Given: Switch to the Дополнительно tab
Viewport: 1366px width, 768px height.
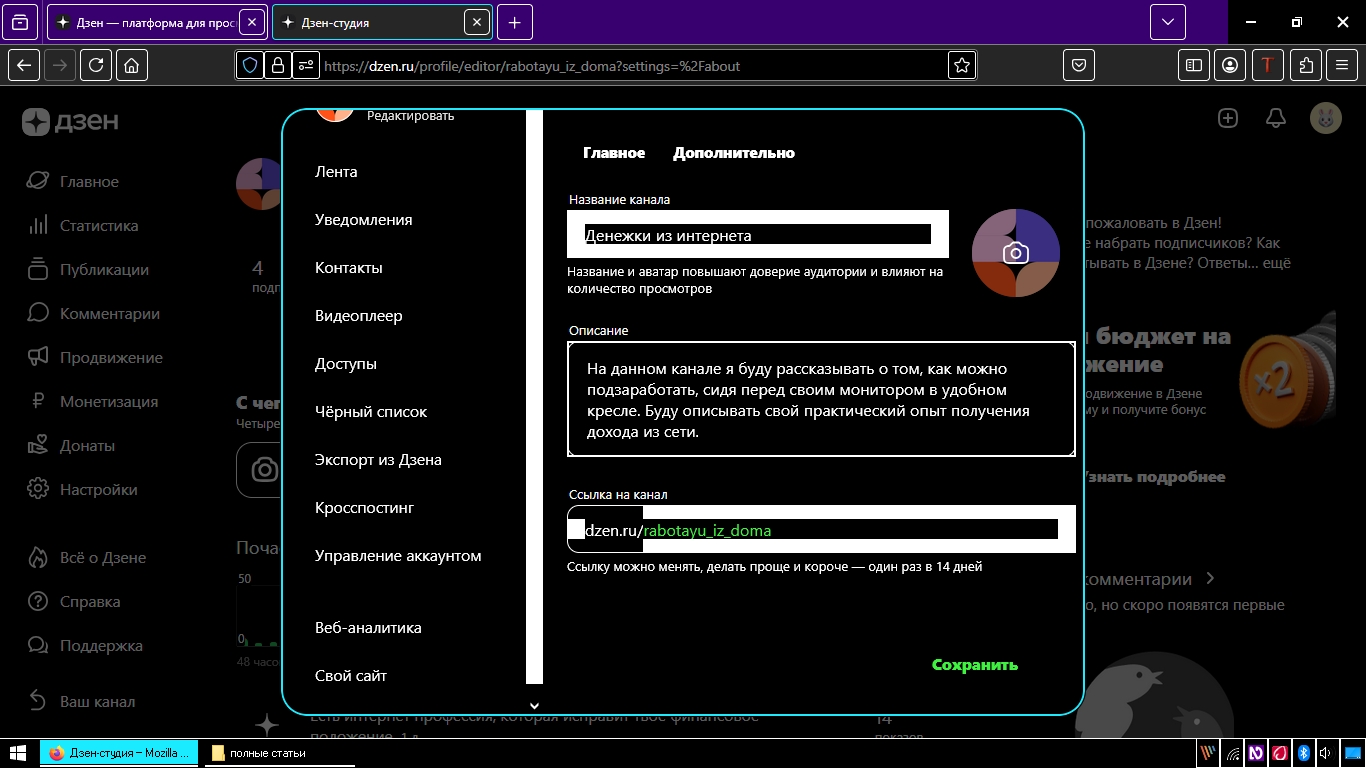Looking at the screenshot, I should 734,153.
